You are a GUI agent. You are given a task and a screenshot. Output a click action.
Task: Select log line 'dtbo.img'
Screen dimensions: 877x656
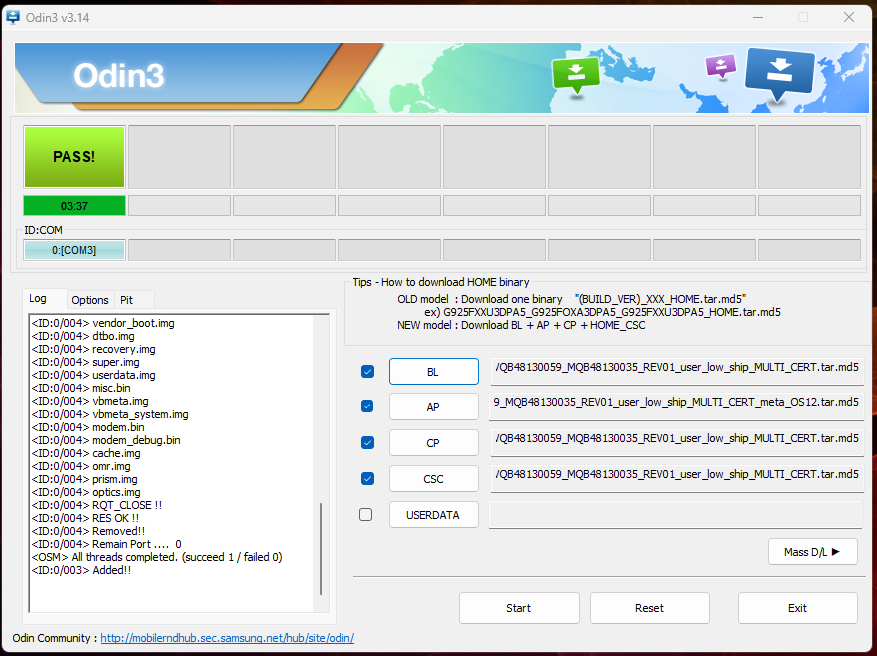(83, 336)
